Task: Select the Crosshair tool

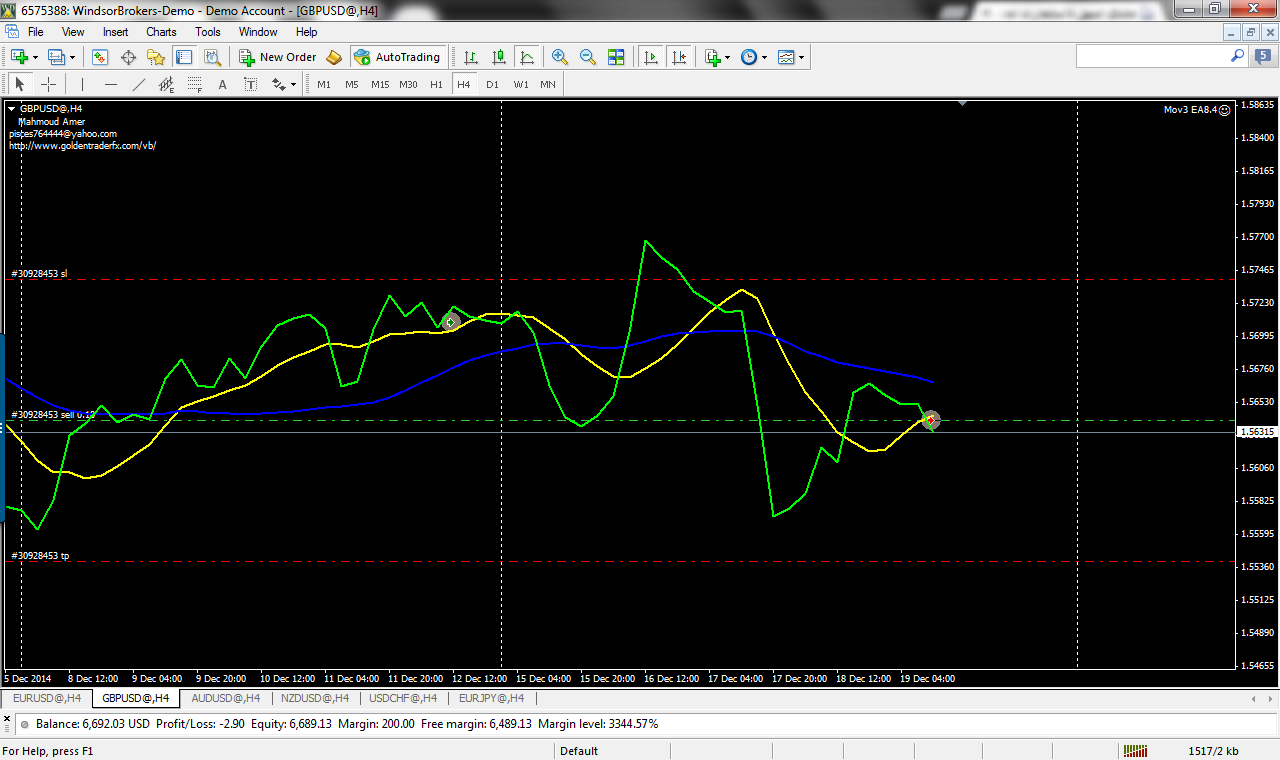Action: click(x=48, y=84)
